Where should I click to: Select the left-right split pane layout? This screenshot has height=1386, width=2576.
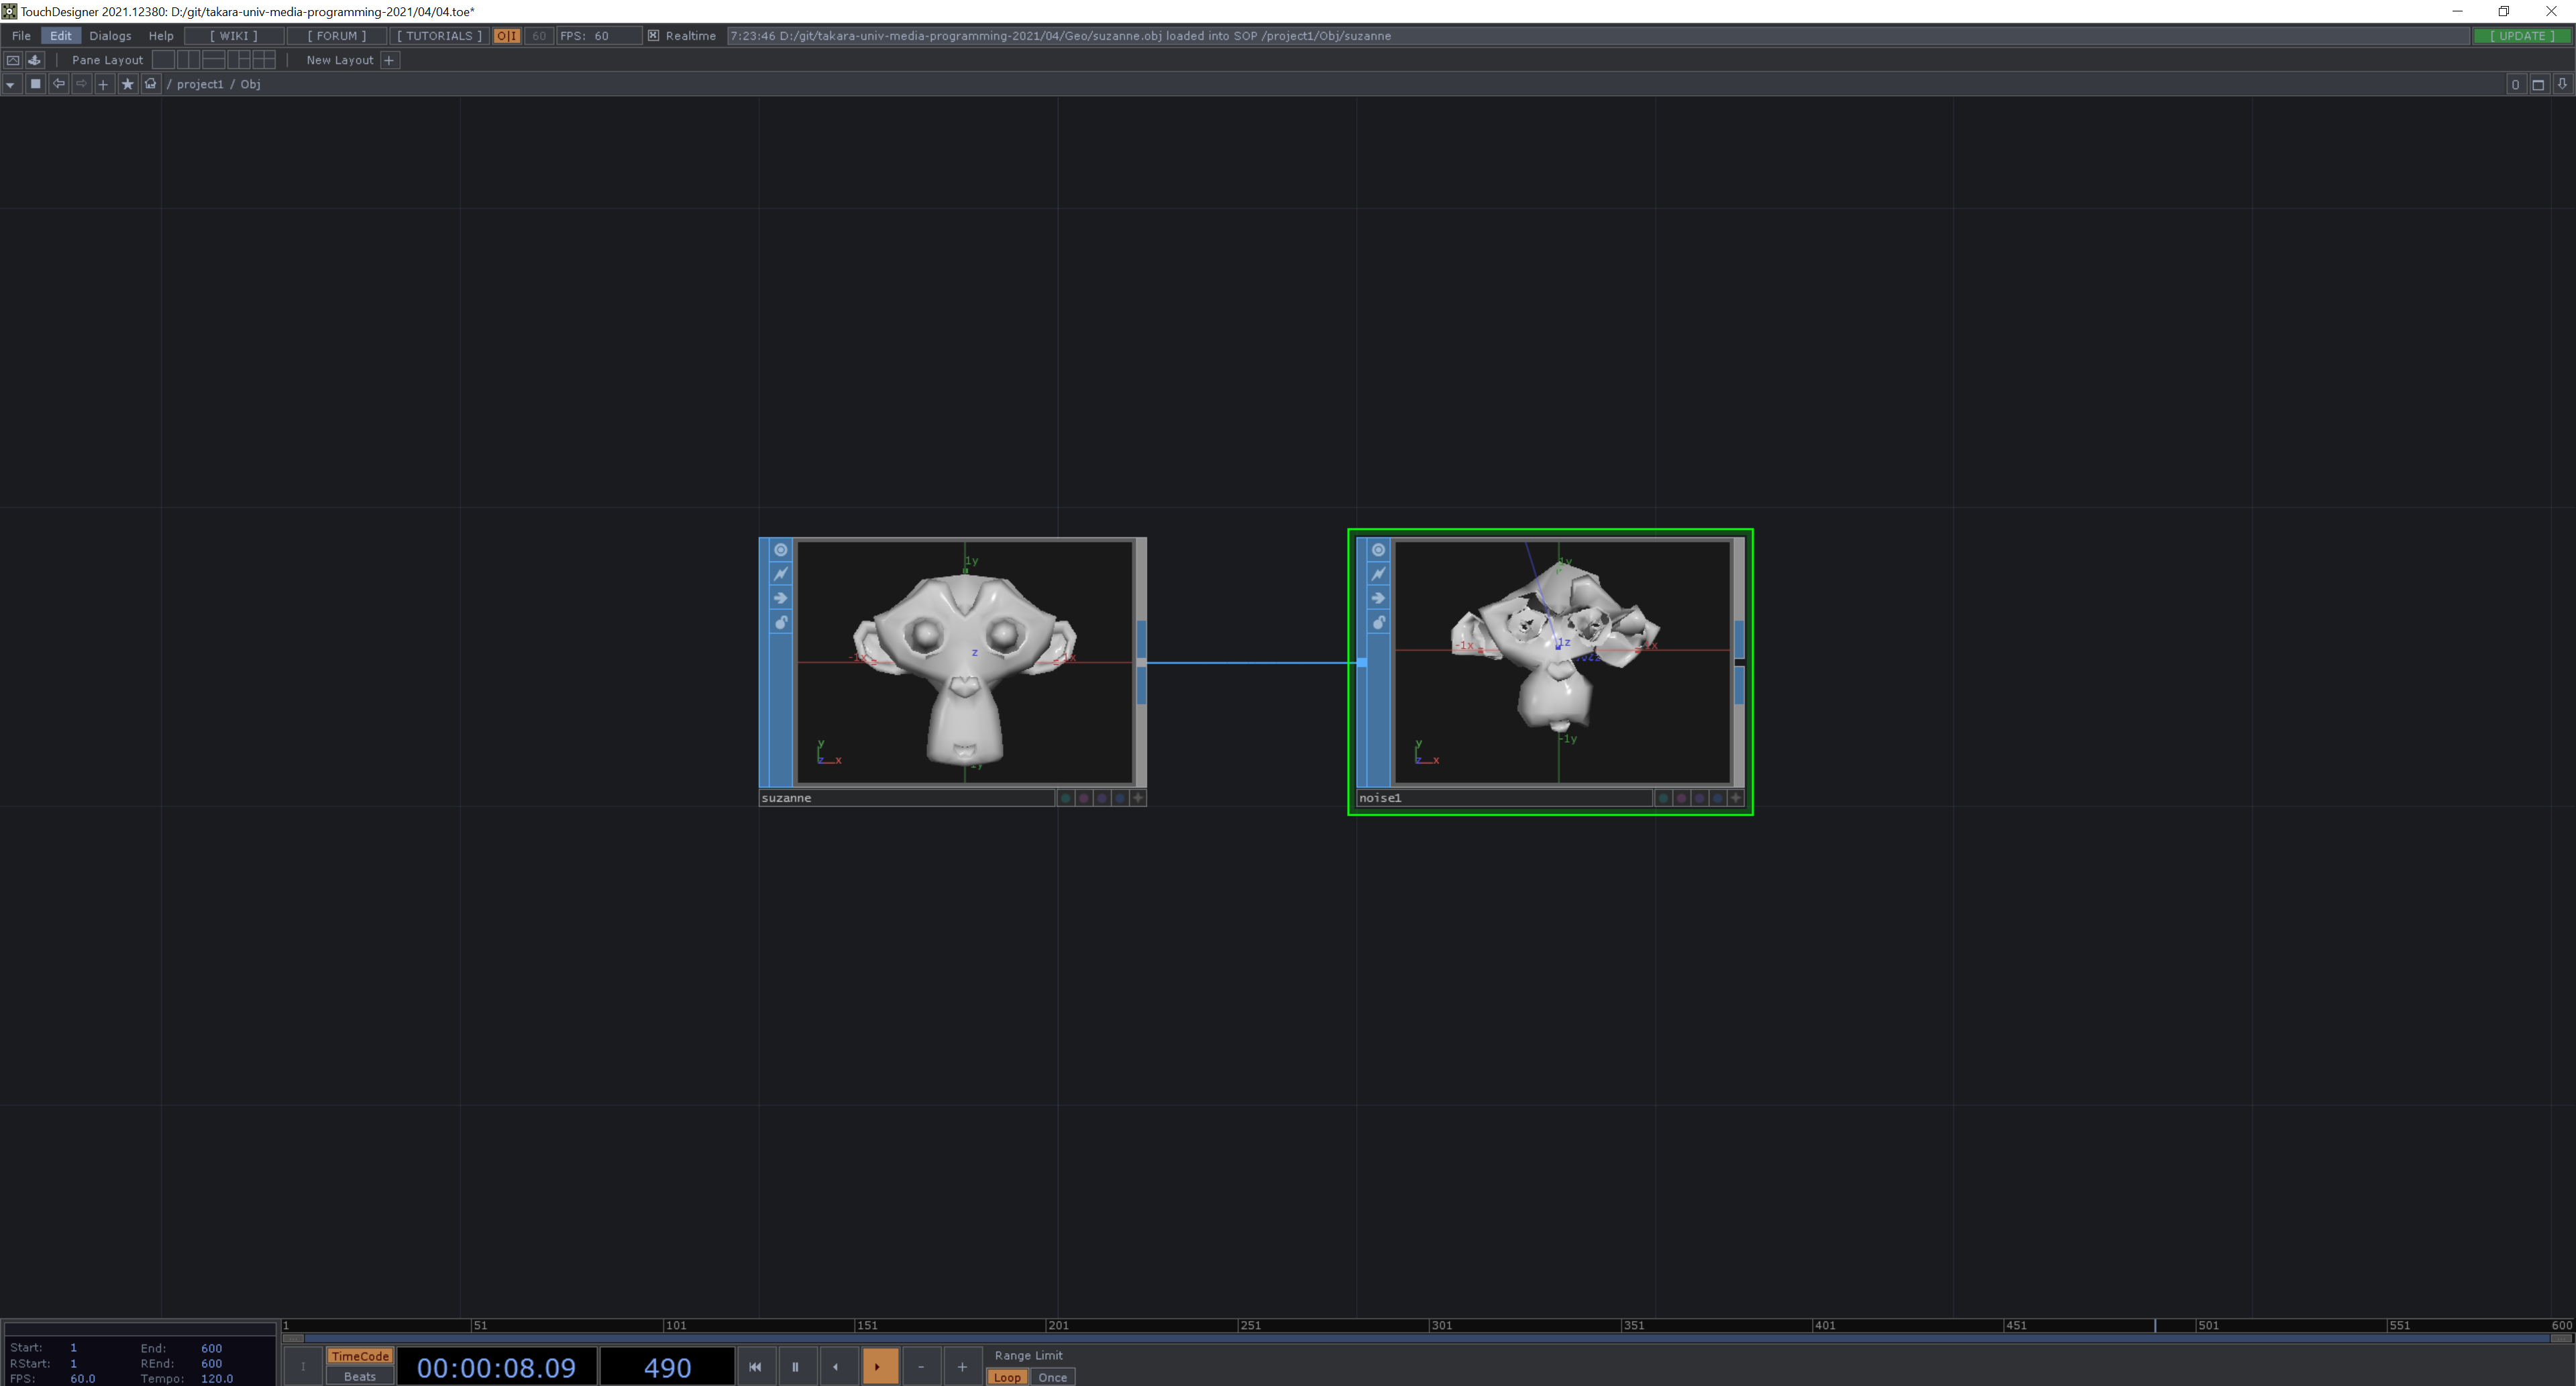coord(188,60)
